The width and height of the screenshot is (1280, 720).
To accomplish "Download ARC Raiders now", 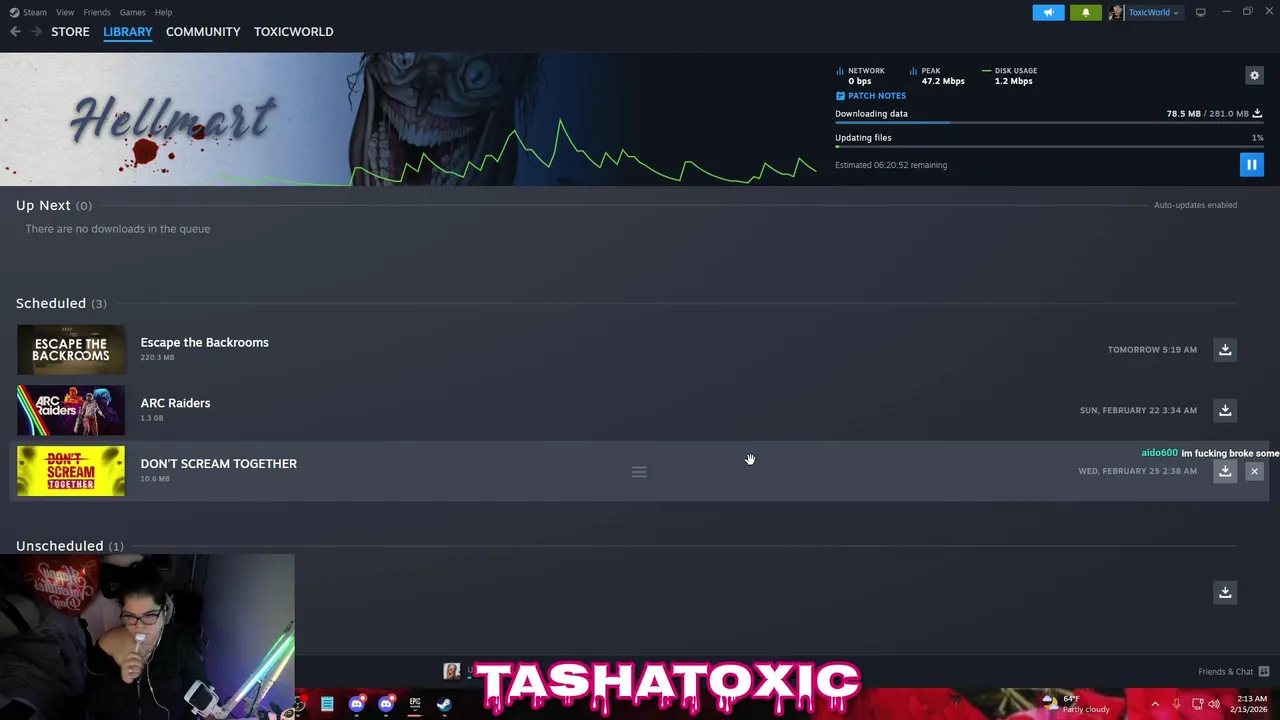I will point(1225,410).
